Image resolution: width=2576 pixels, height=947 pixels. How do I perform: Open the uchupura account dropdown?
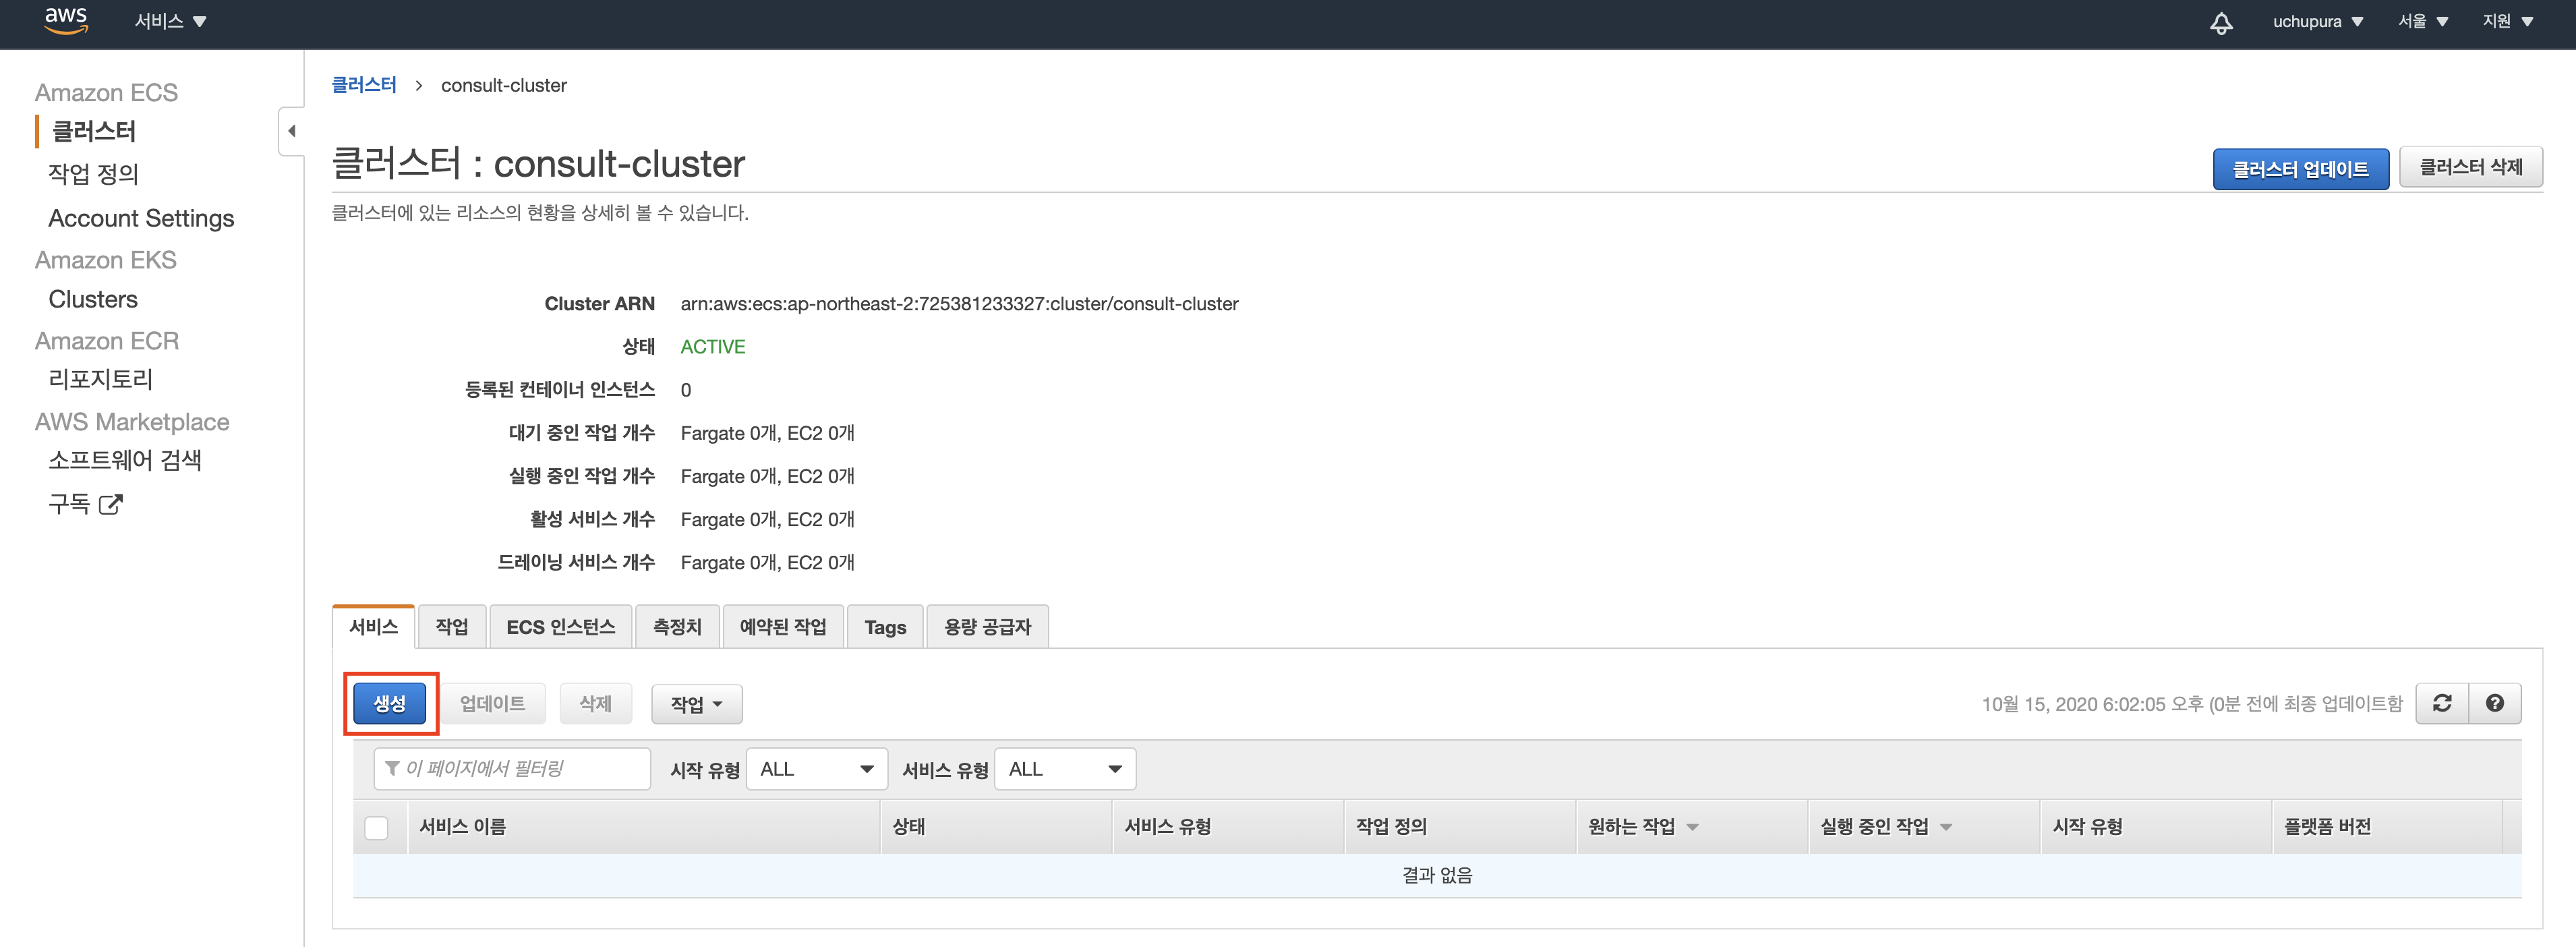(2317, 22)
